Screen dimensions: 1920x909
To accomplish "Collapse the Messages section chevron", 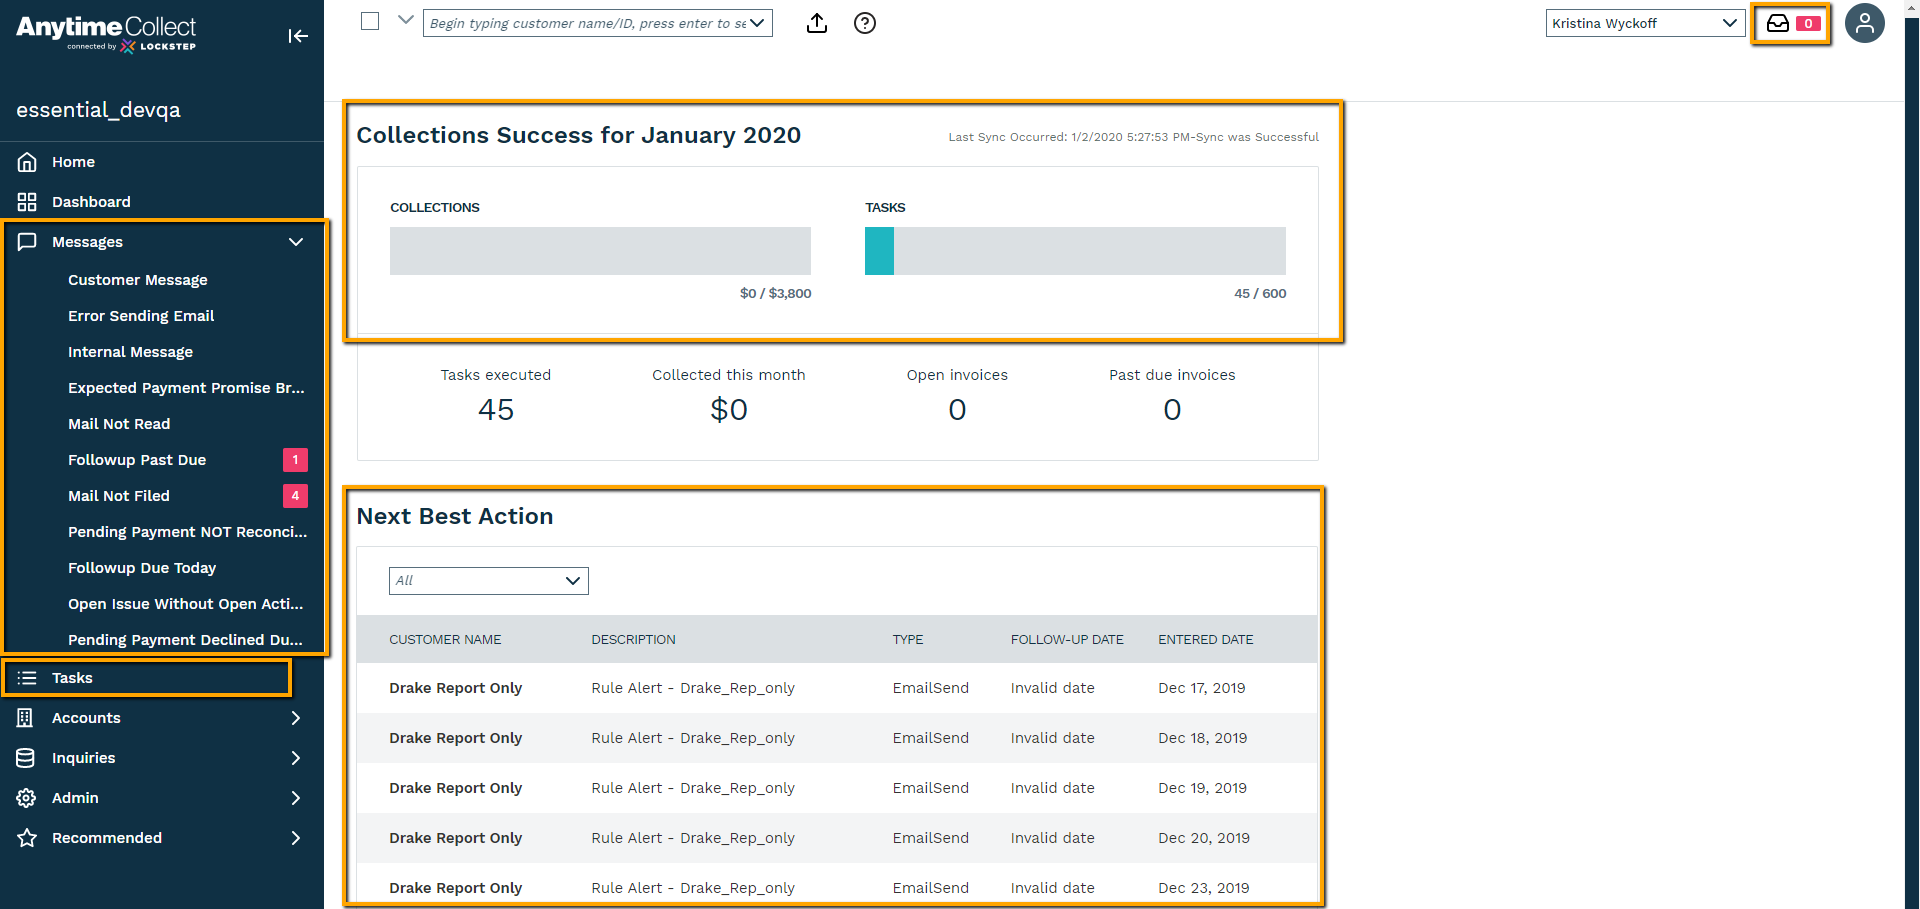I will click(x=296, y=242).
